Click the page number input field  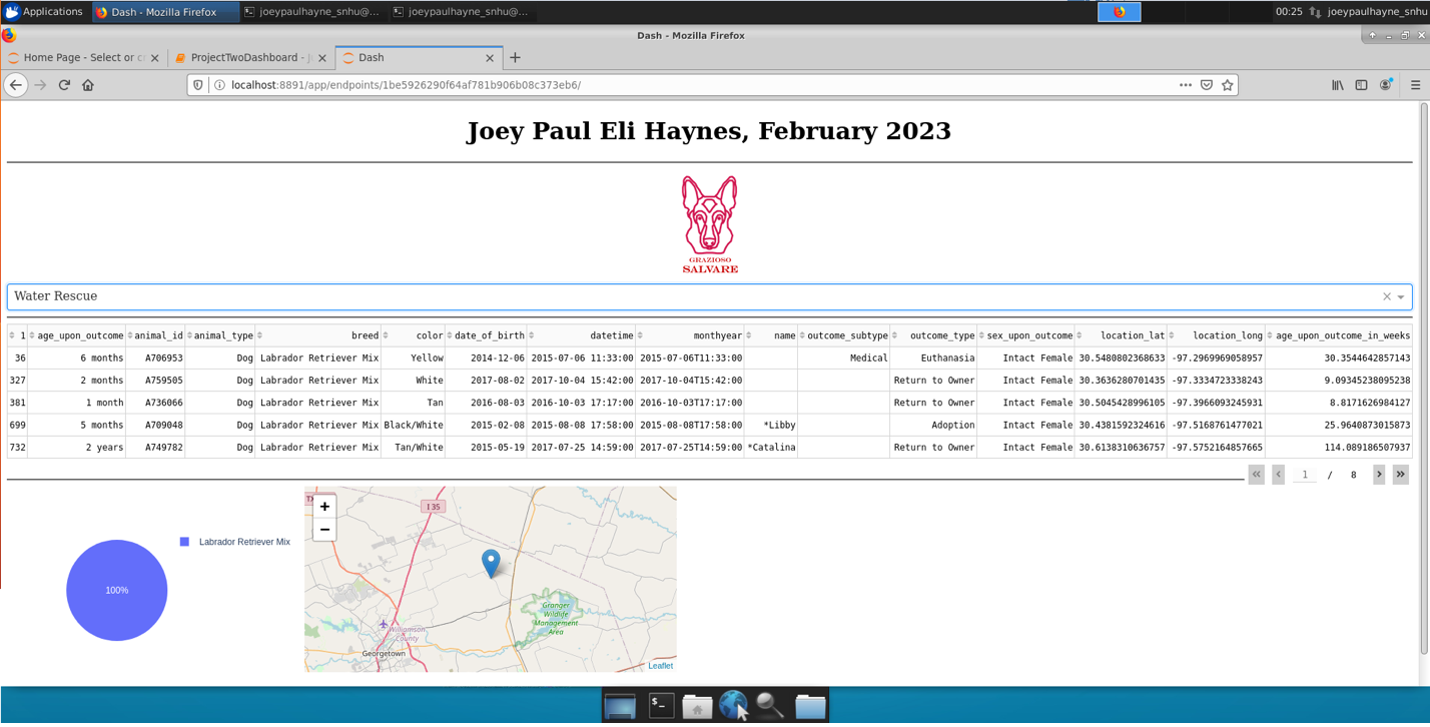pyautogui.click(x=1305, y=474)
